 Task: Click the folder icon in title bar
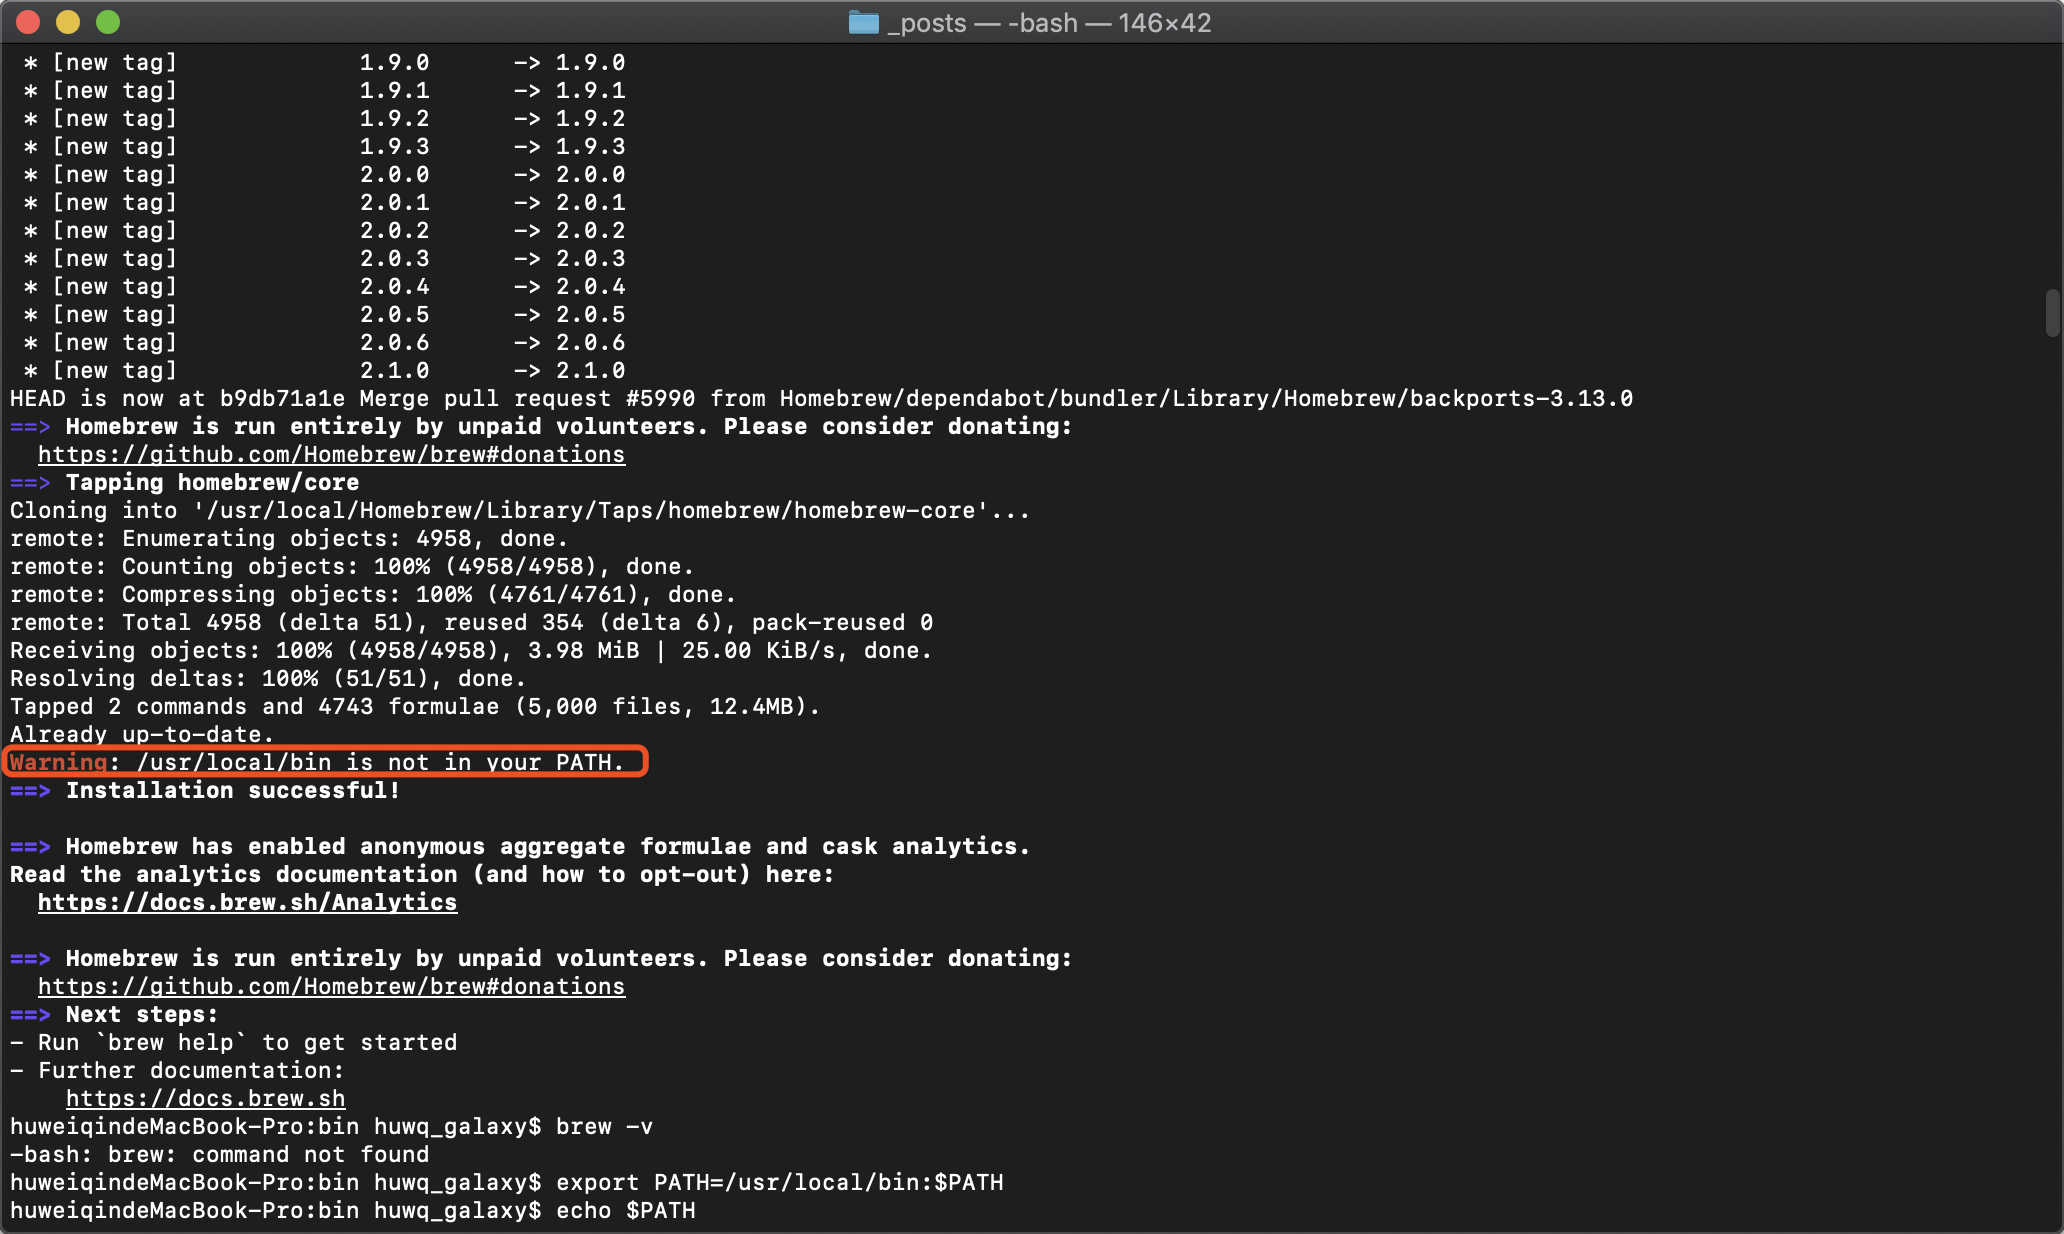coord(863,22)
